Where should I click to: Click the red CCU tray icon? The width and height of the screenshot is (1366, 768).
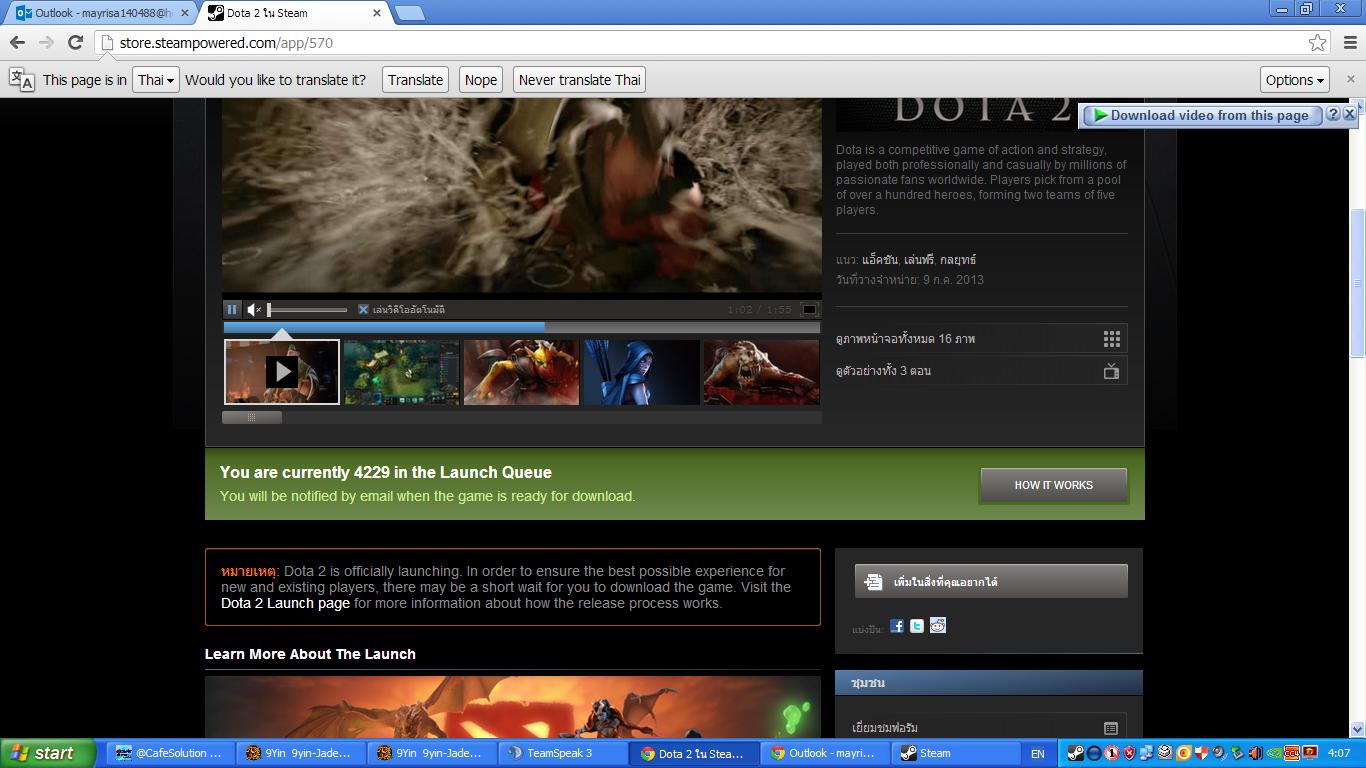[x=1291, y=753]
